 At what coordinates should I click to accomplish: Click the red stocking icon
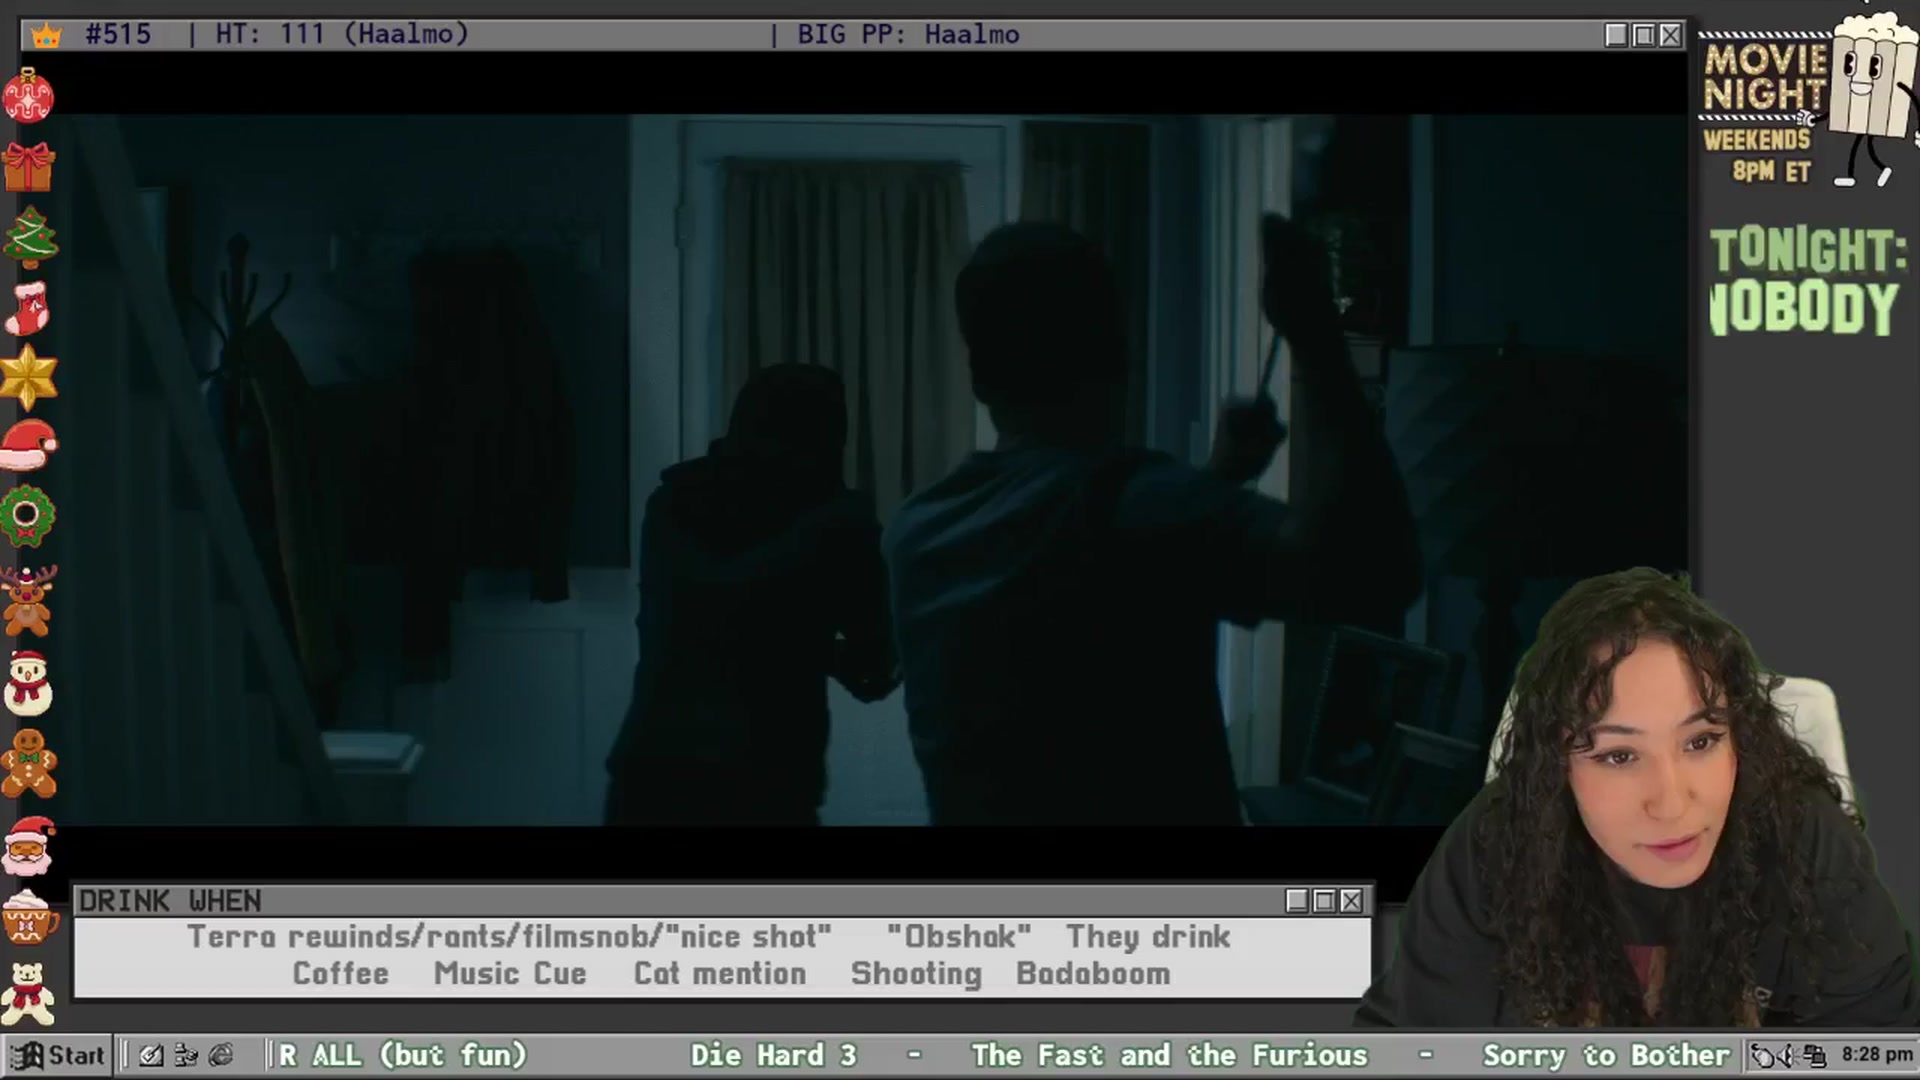[x=28, y=308]
